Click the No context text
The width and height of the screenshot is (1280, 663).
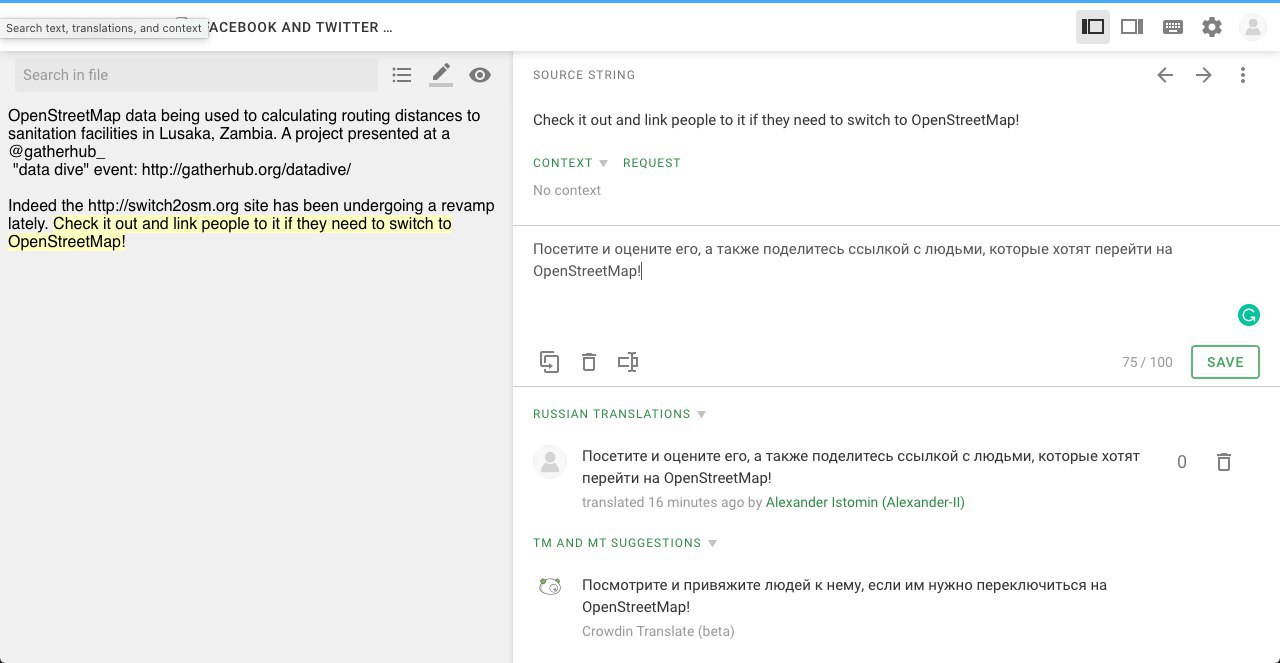pyautogui.click(x=567, y=190)
